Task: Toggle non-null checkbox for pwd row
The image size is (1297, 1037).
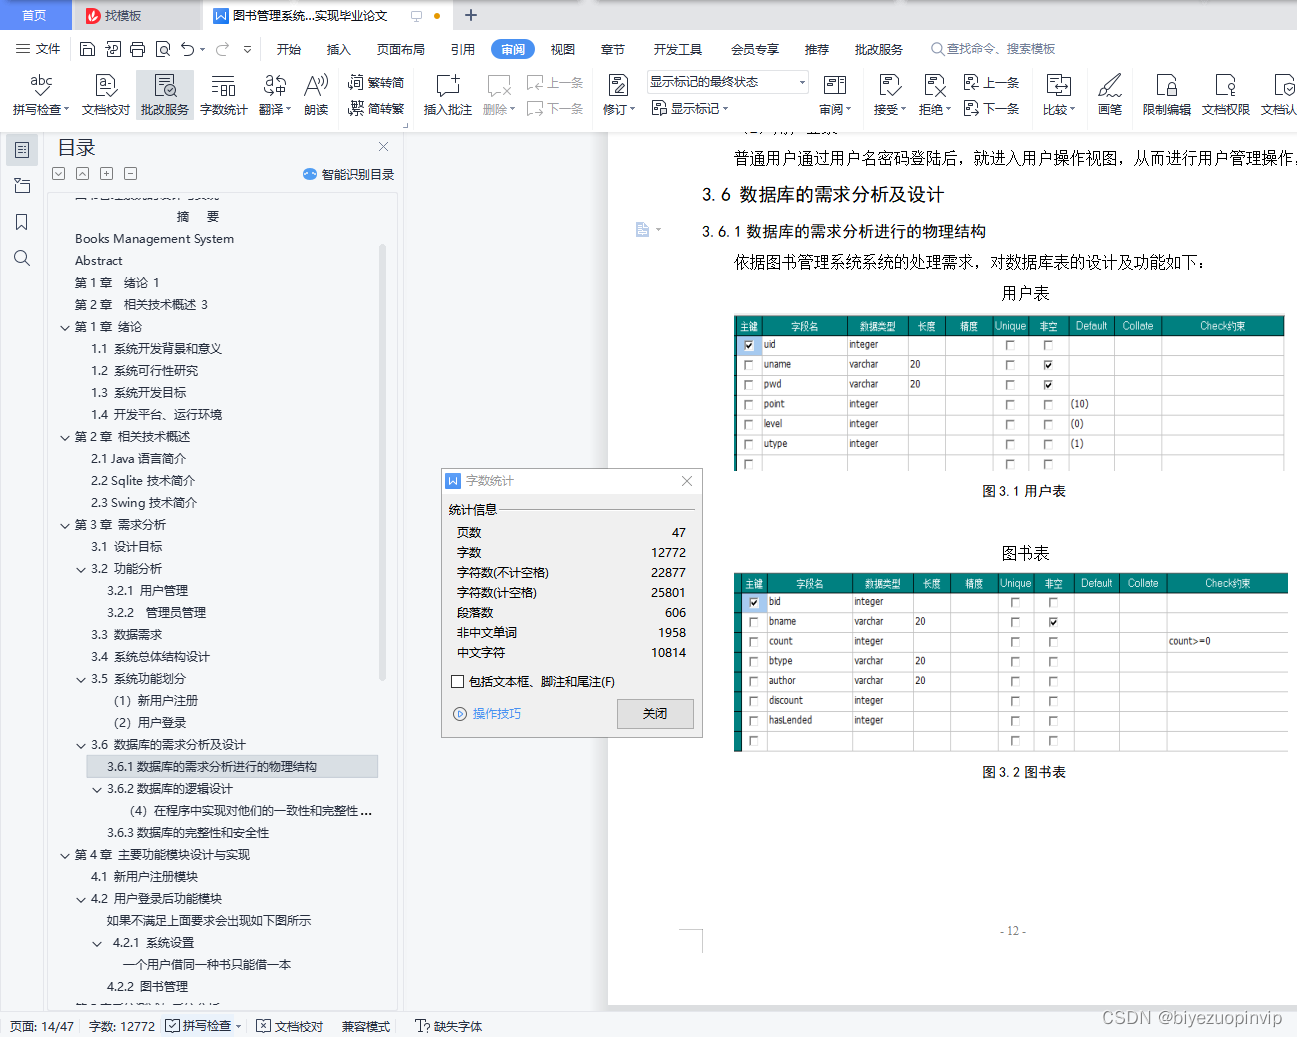Action: 1048,385
